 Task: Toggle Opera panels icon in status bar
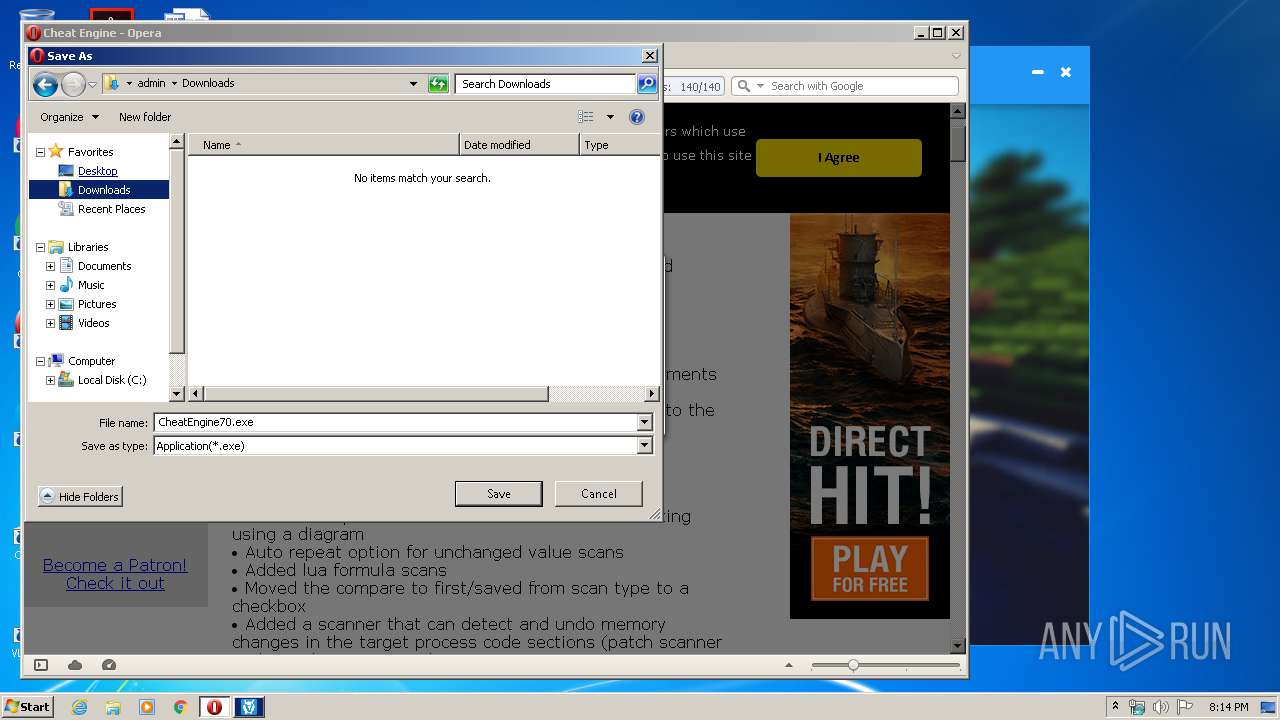point(41,665)
